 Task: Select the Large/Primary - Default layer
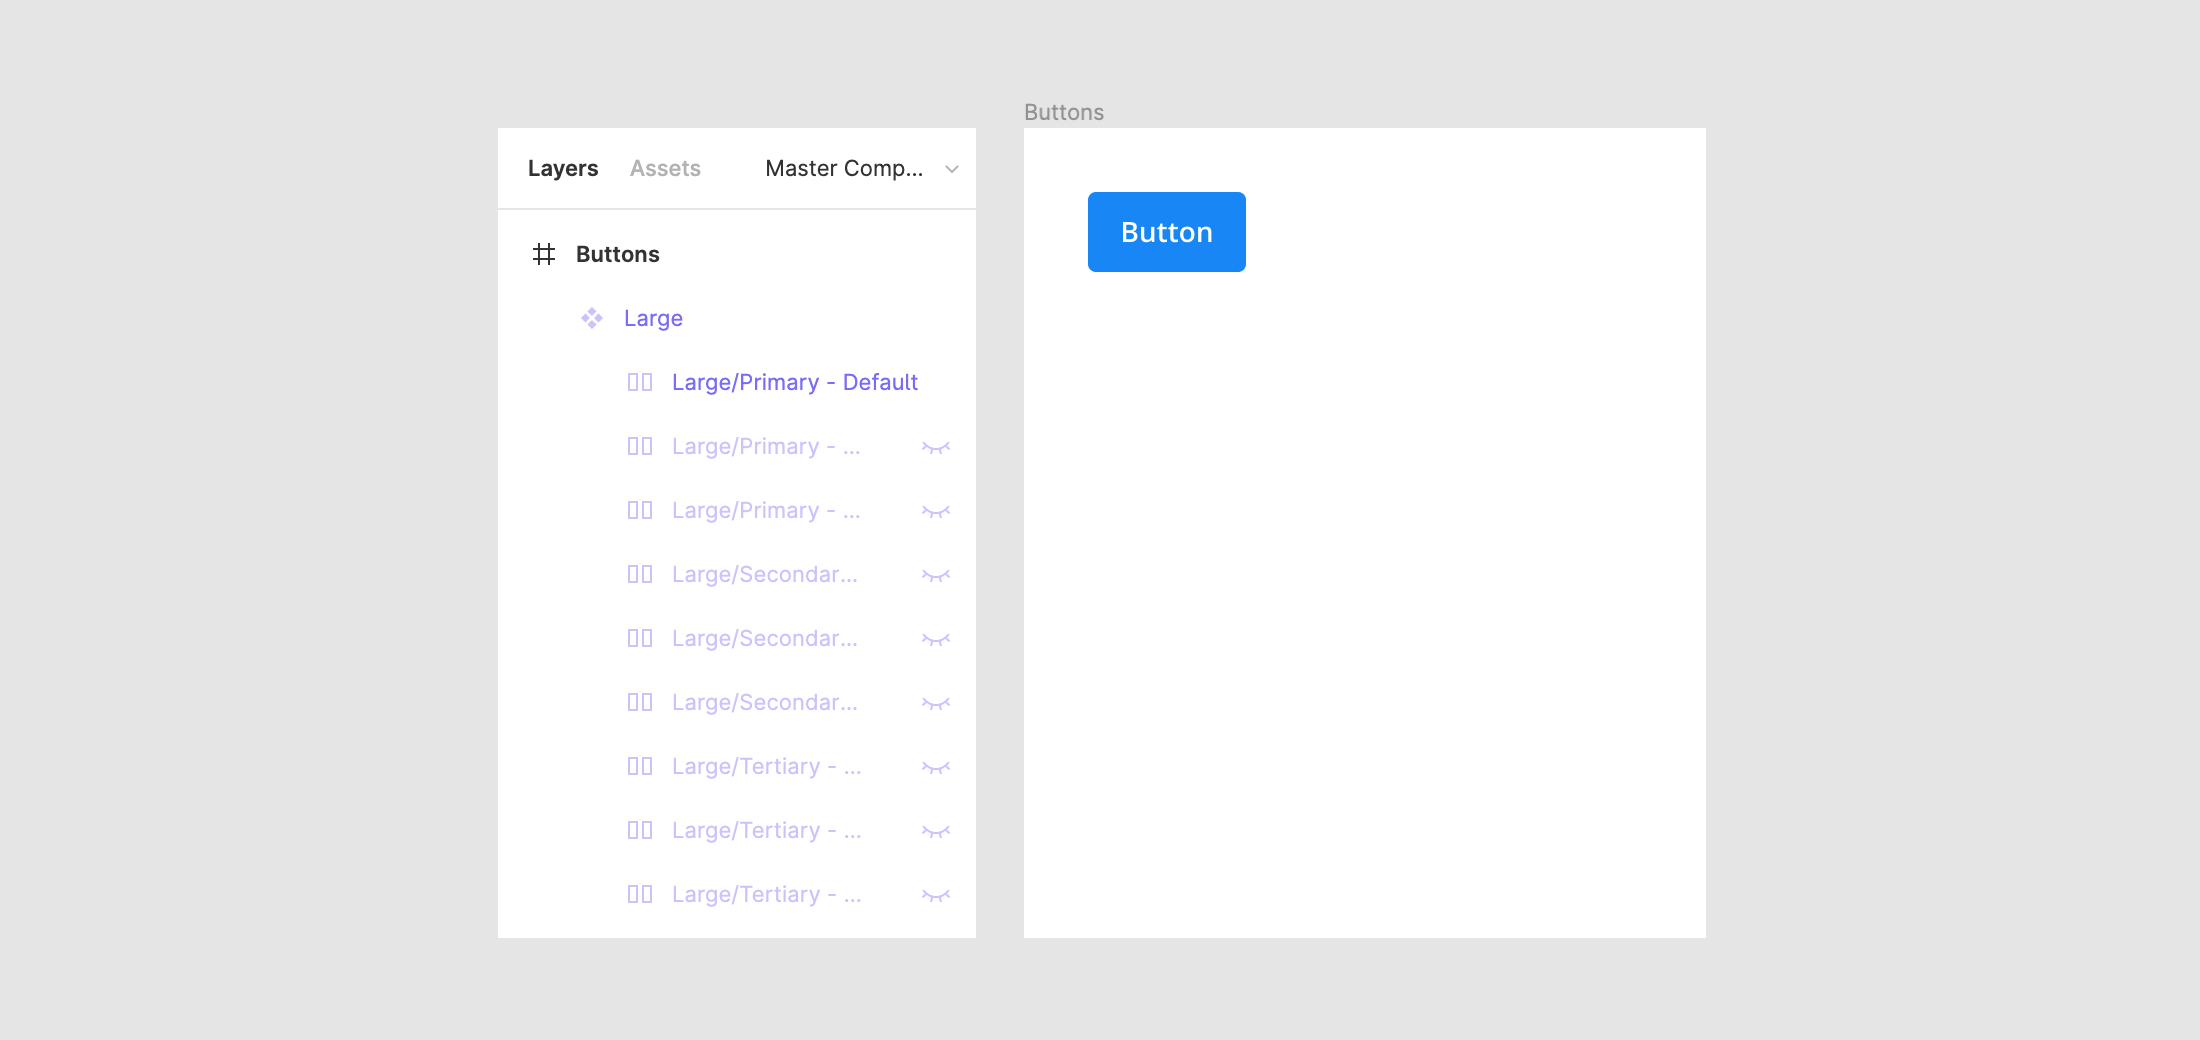coord(795,382)
